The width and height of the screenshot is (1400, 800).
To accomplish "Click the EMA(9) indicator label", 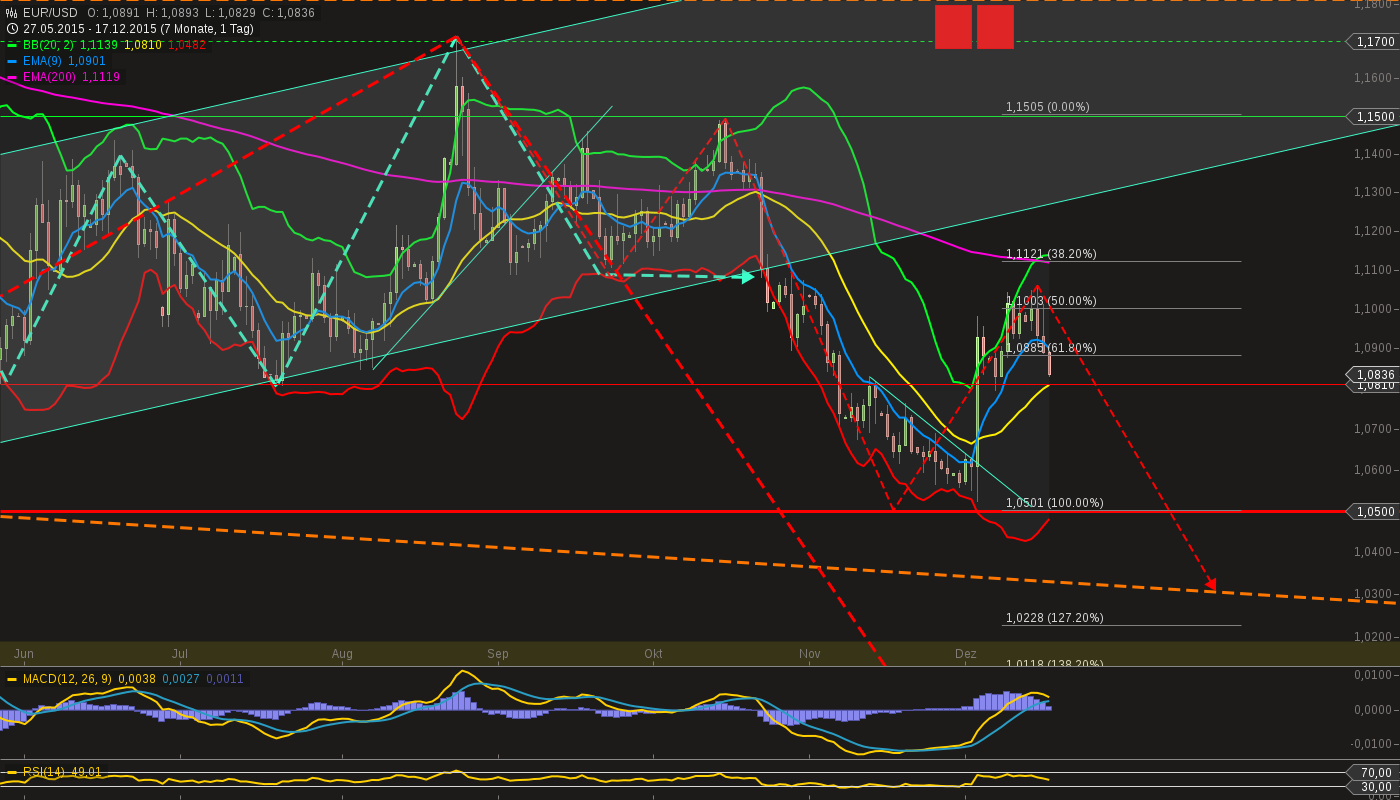I will pos(43,61).
